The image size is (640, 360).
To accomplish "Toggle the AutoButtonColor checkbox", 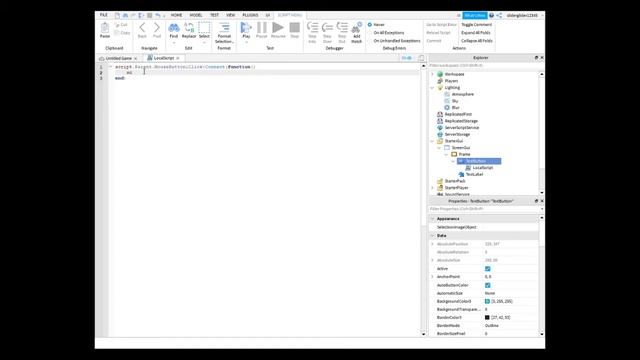I will [x=487, y=285].
